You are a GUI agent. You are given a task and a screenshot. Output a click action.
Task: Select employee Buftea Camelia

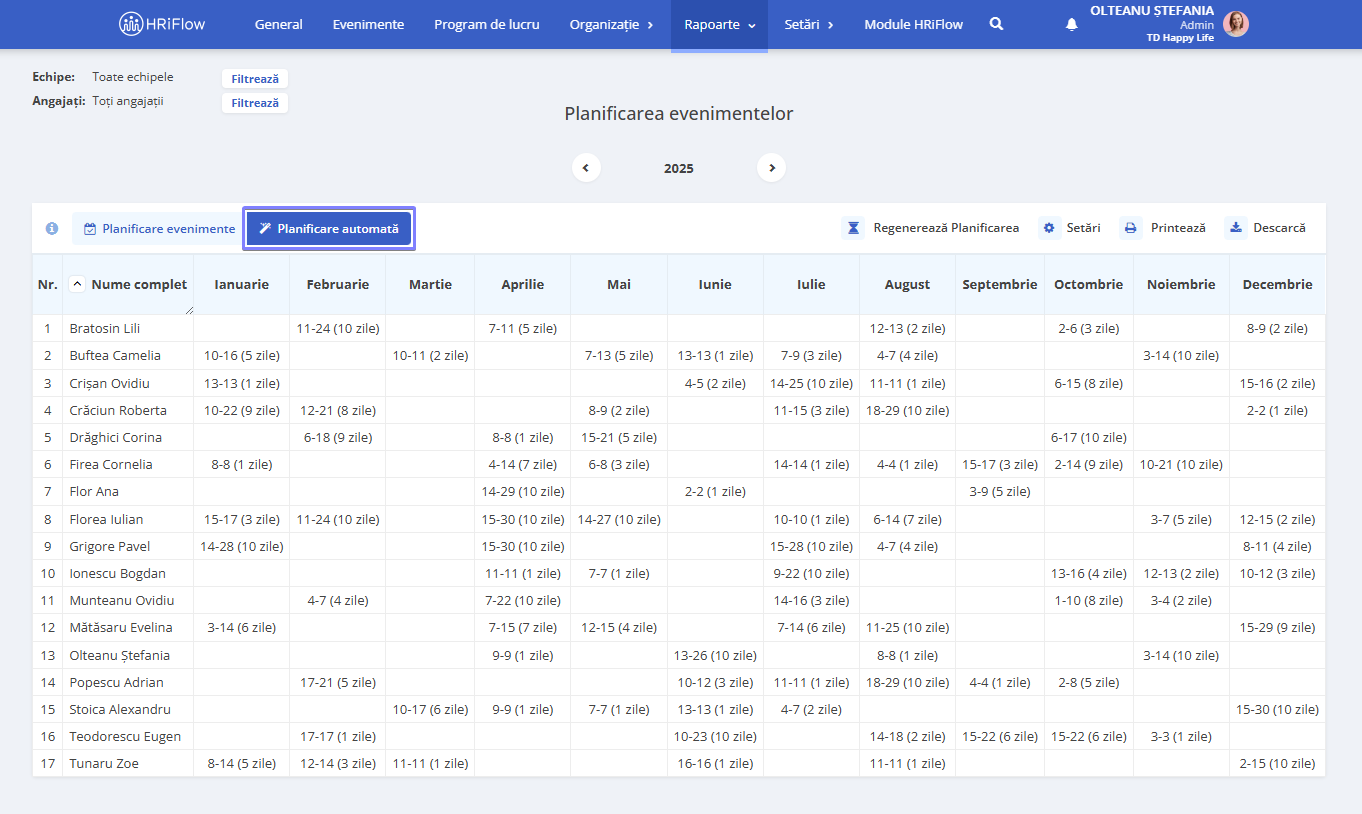(x=115, y=355)
